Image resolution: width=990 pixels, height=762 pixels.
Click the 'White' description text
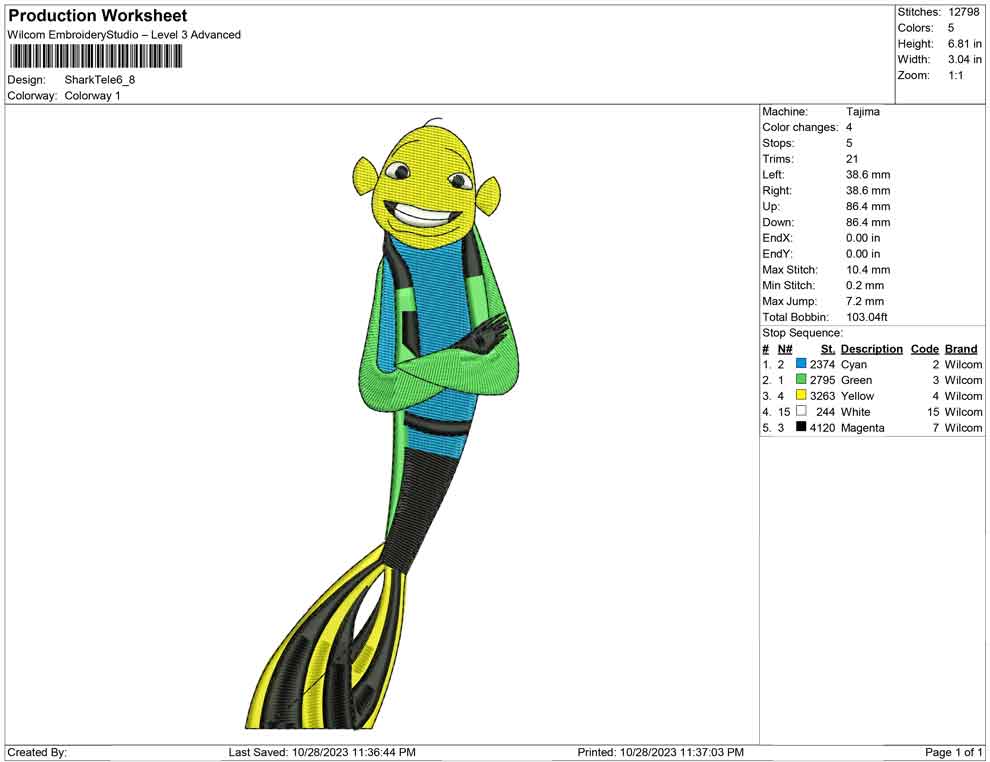[x=856, y=412]
